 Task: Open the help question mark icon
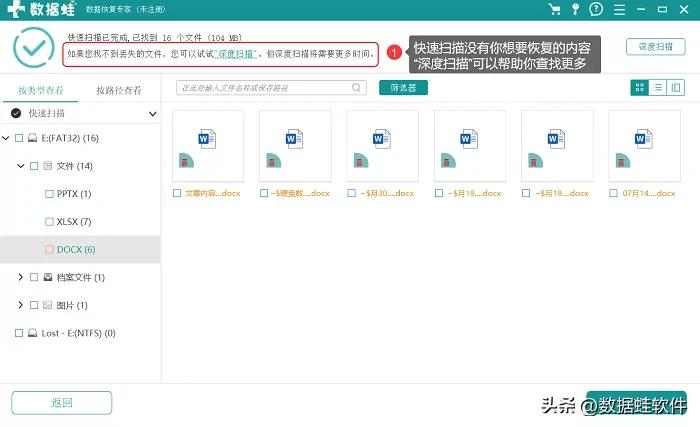(596, 9)
